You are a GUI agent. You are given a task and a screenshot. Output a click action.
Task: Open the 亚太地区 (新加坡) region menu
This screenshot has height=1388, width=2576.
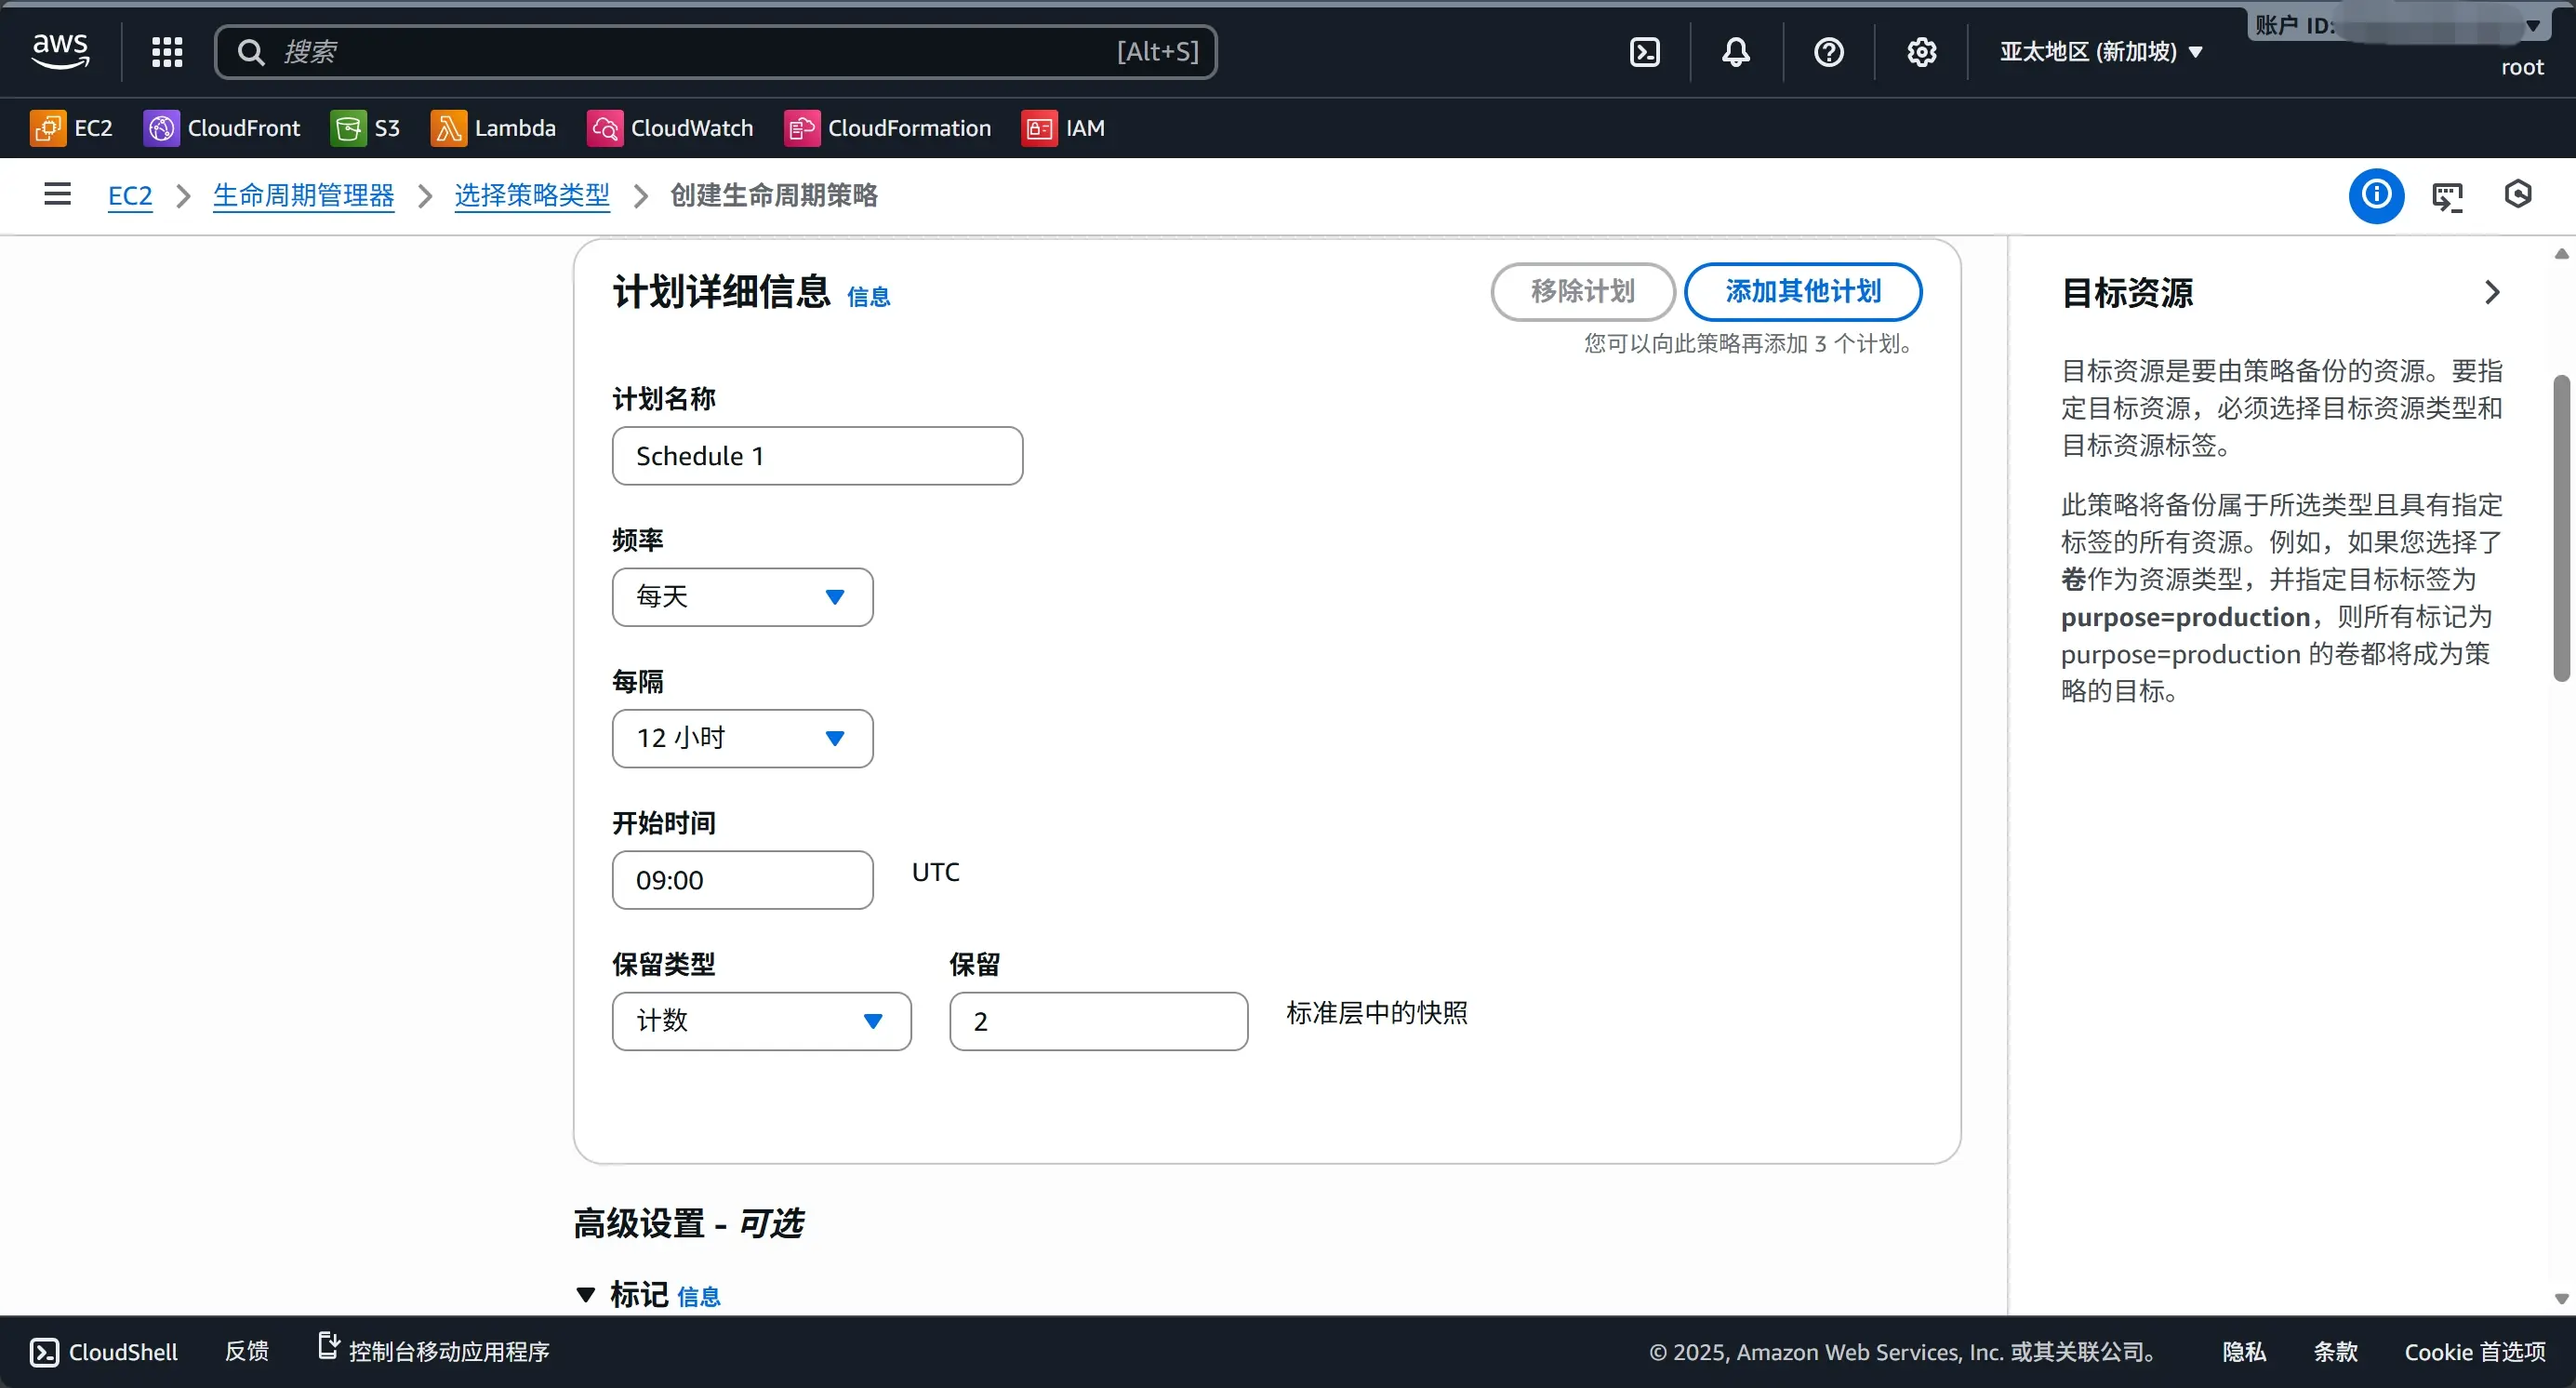[x=2099, y=51]
